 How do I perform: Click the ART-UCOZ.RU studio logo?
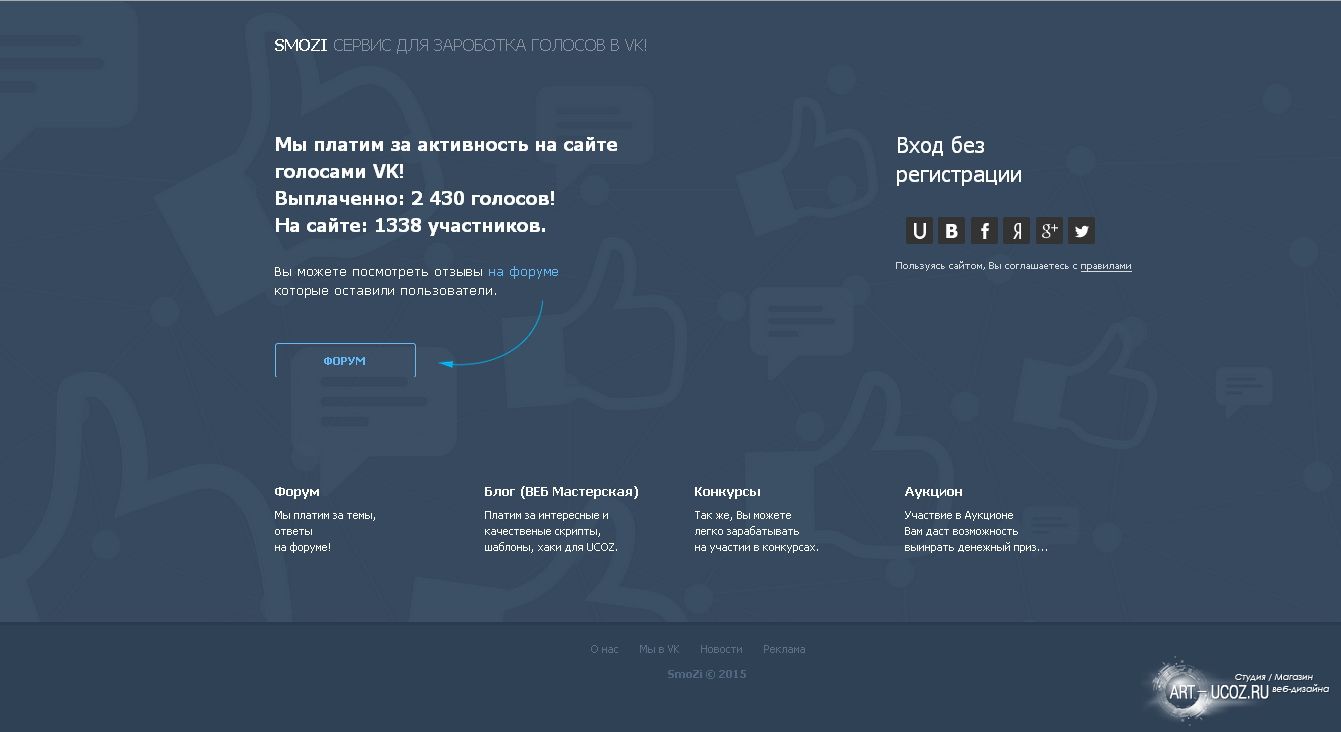(1237, 690)
